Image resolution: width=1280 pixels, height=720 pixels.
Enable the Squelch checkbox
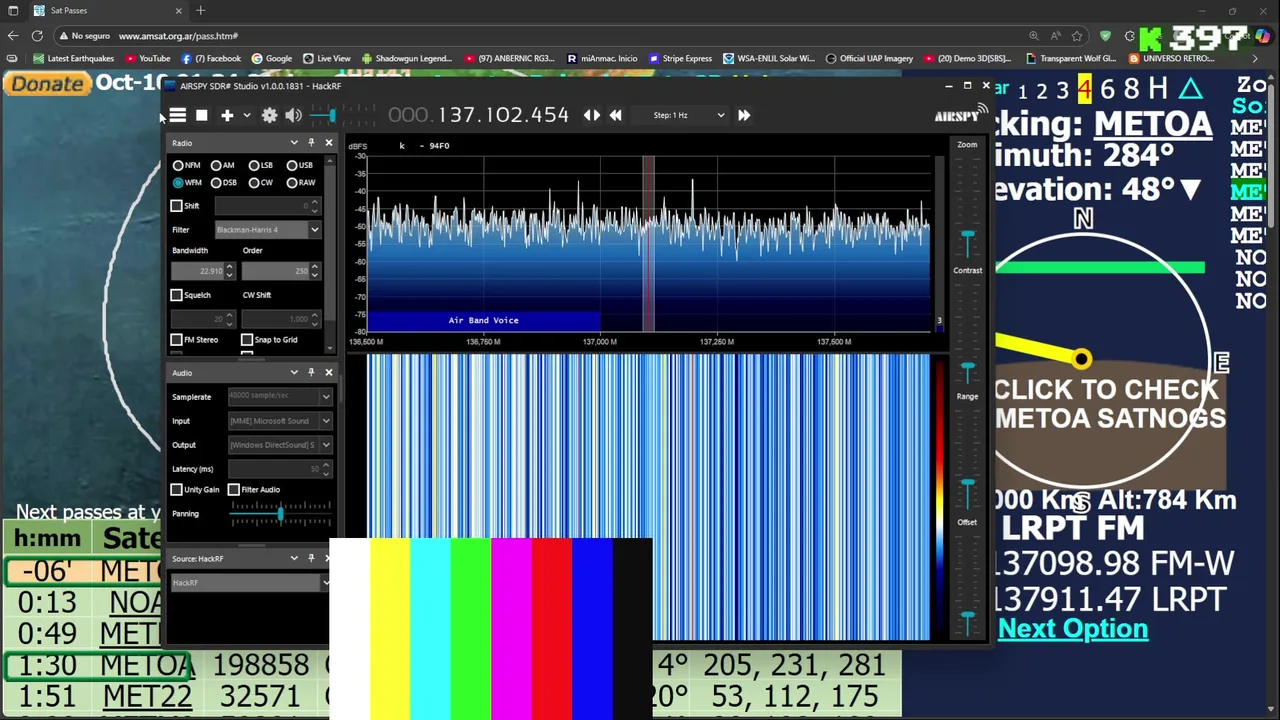177,295
